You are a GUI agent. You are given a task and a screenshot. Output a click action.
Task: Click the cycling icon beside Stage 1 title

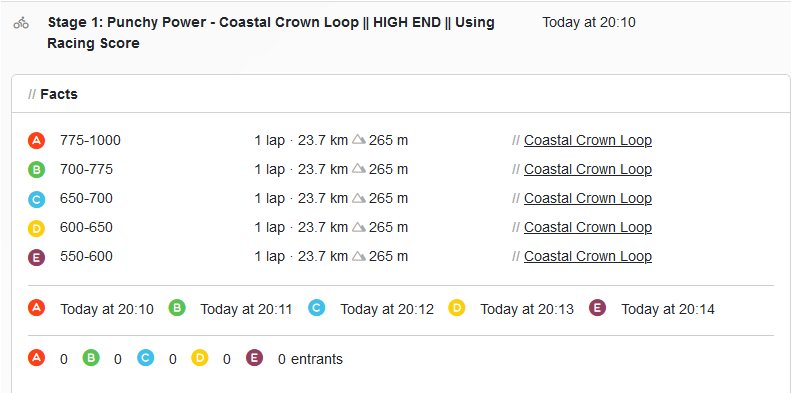point(21,23)
